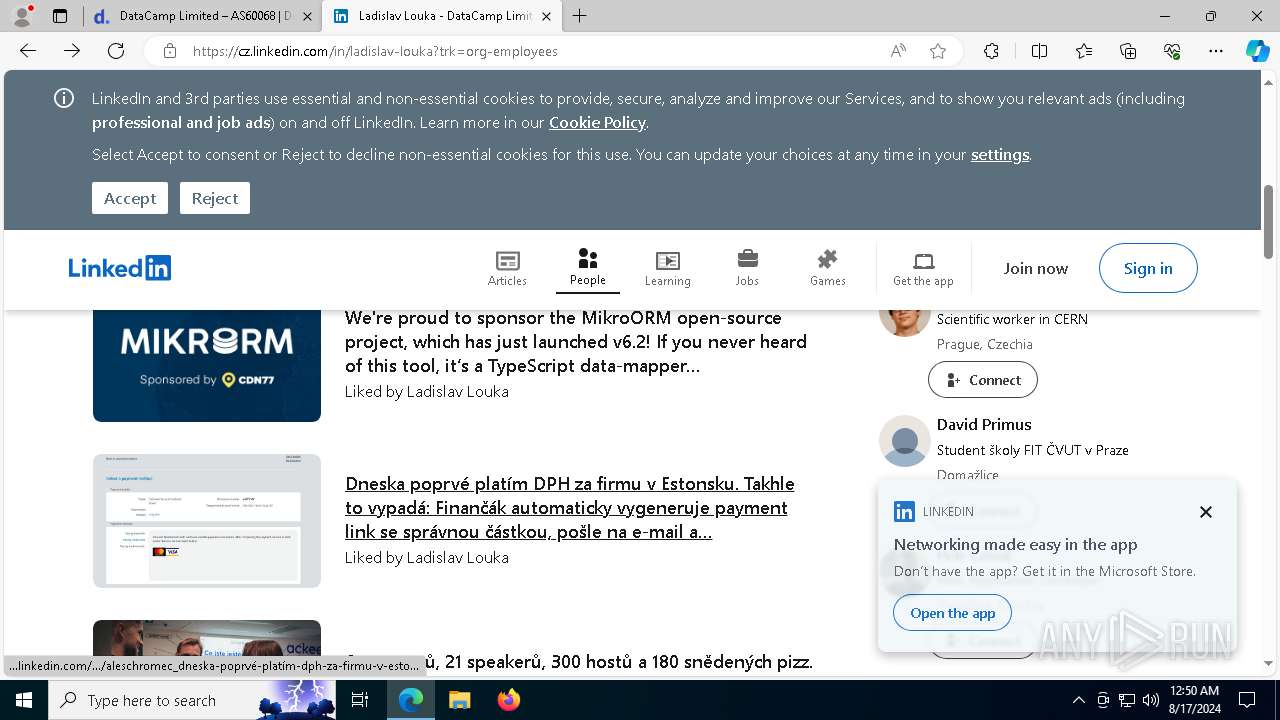
Task: Click the LinkedIn logo
Action: pos(120,268)
